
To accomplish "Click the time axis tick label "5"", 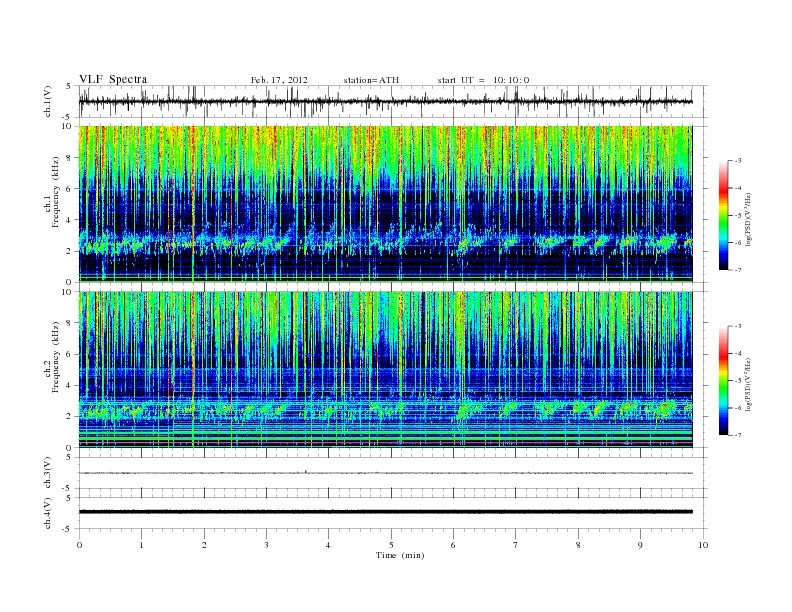I will tap(391, 545).
